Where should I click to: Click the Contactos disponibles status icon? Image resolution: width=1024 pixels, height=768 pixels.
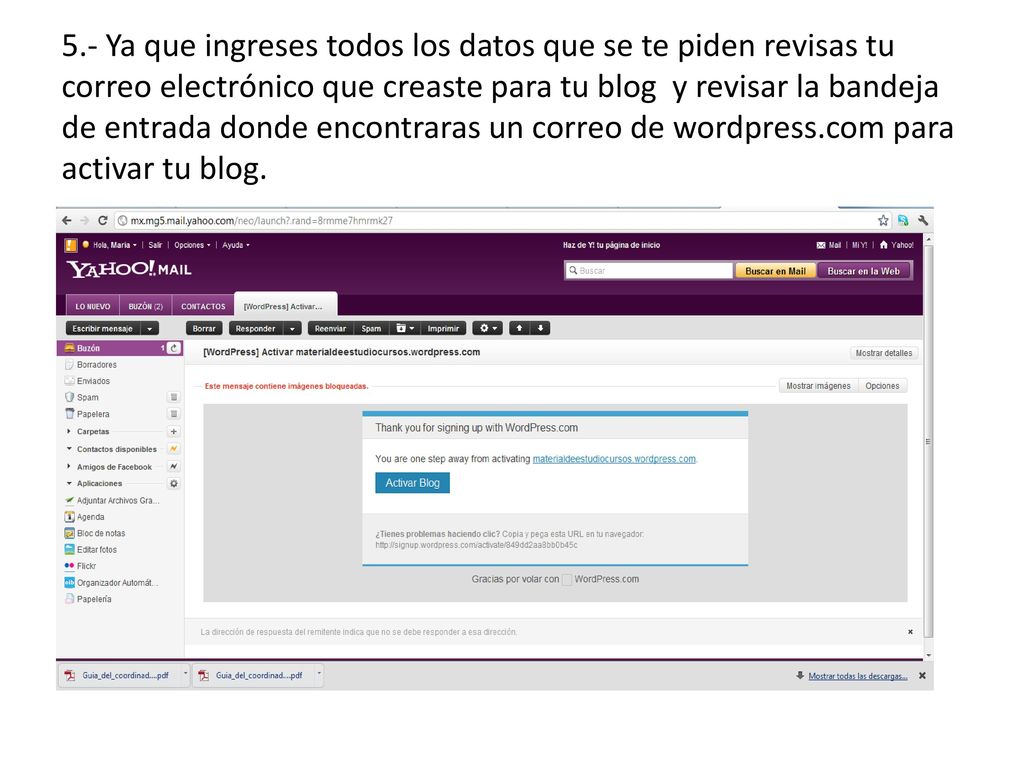174,449
